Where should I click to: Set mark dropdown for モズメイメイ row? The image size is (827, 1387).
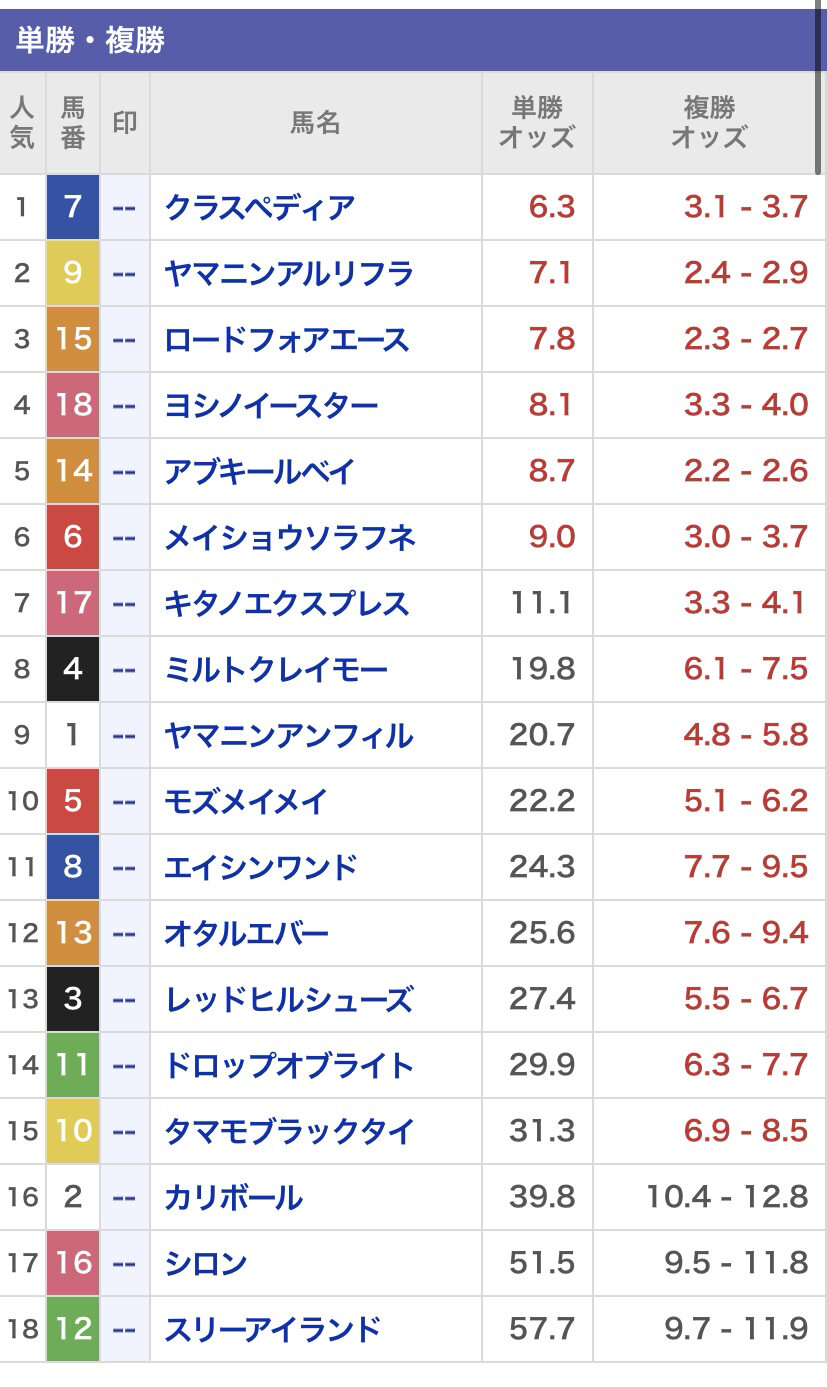(125, 801)
